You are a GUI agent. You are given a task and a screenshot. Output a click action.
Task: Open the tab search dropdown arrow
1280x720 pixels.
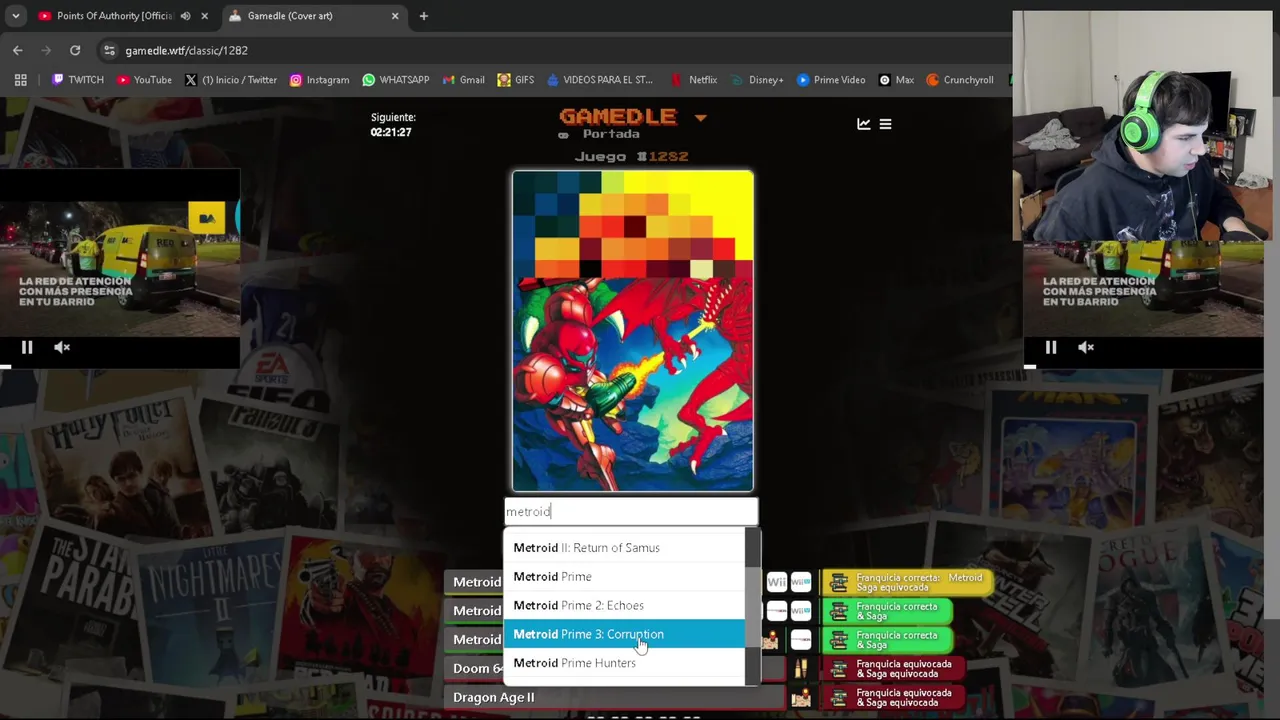click(16, 16)
